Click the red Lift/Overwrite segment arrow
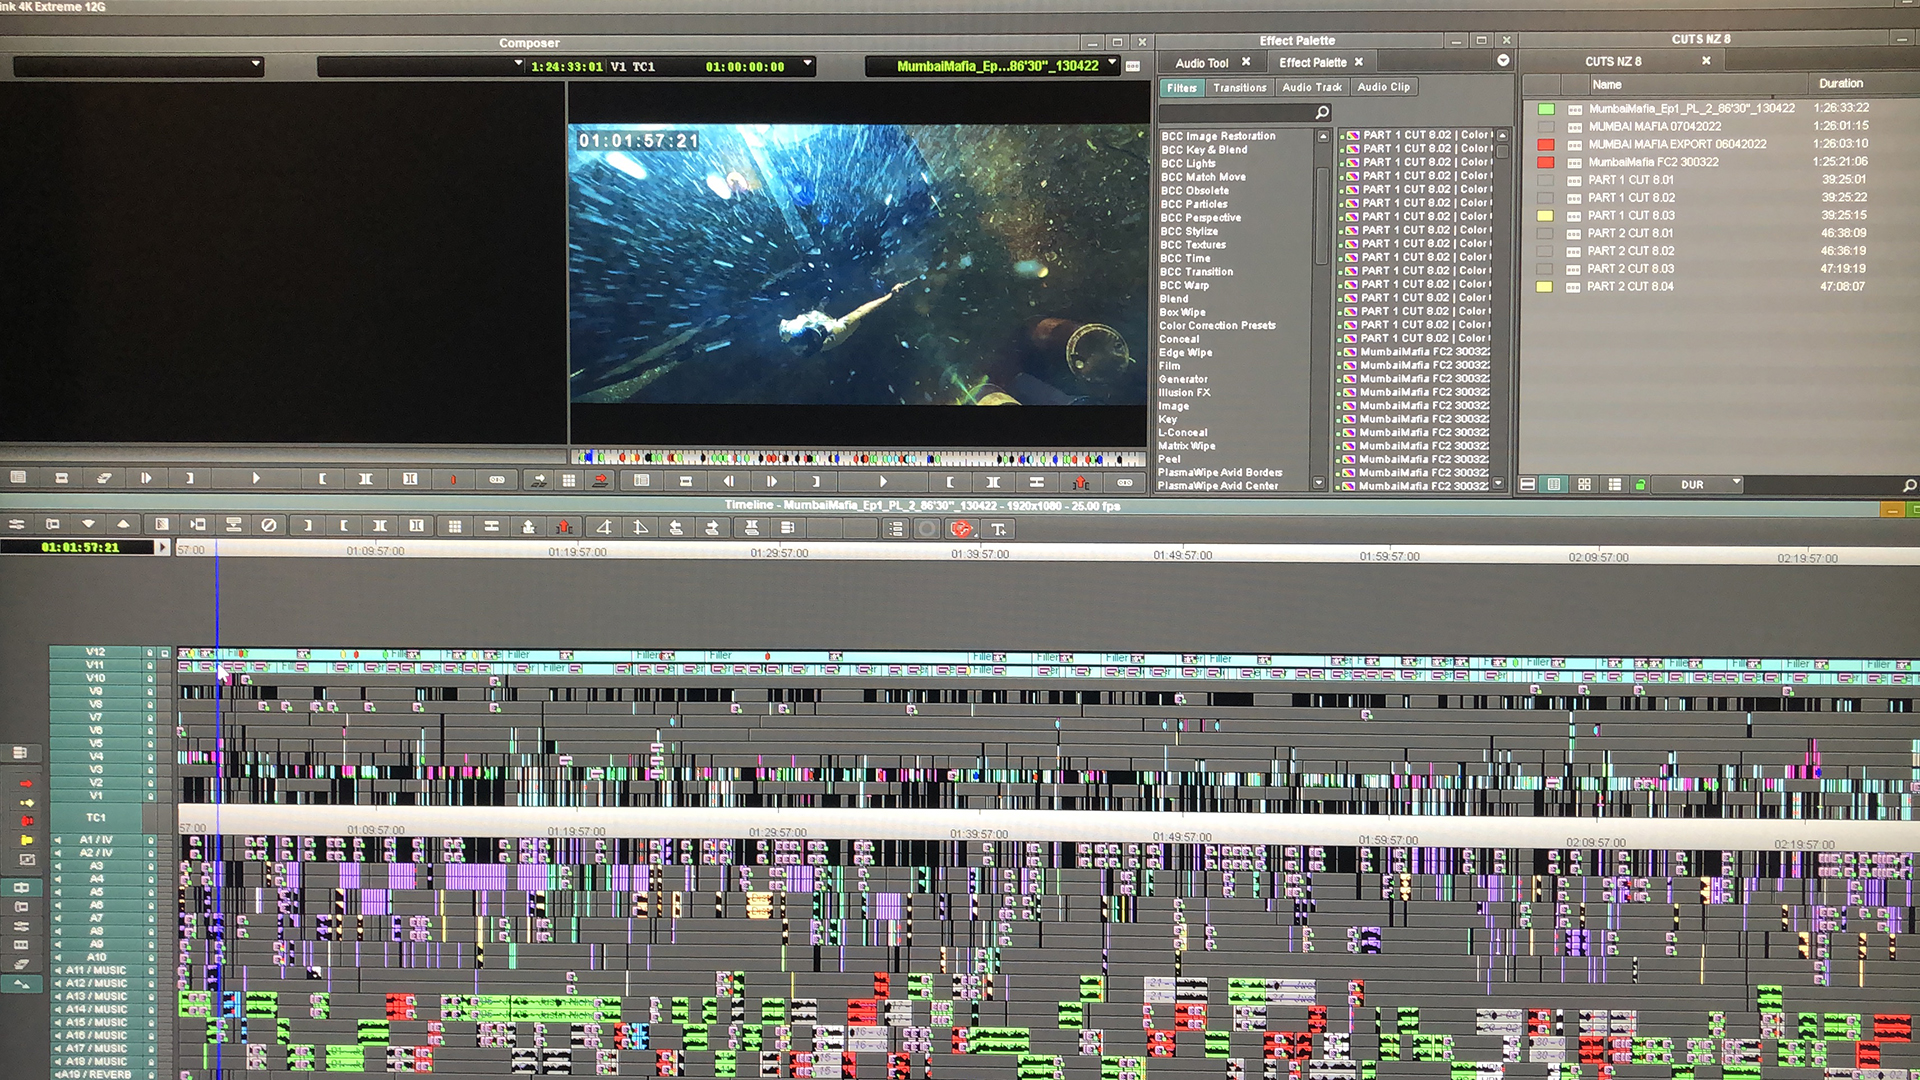Image resolution: width=1920 pixels, height=1080 pixels. [26, 783]
